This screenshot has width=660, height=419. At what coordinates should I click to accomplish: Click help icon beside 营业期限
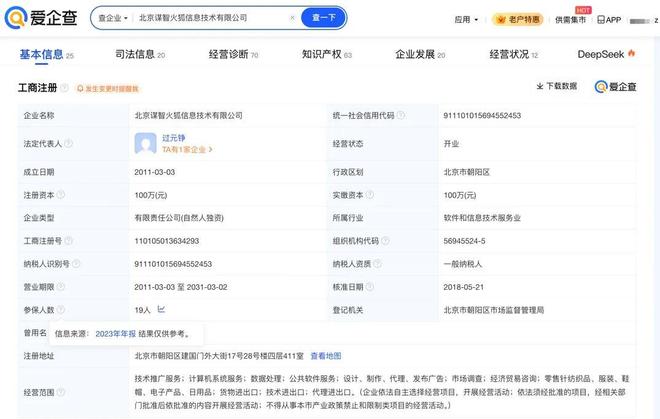click(x=61, y=286)
